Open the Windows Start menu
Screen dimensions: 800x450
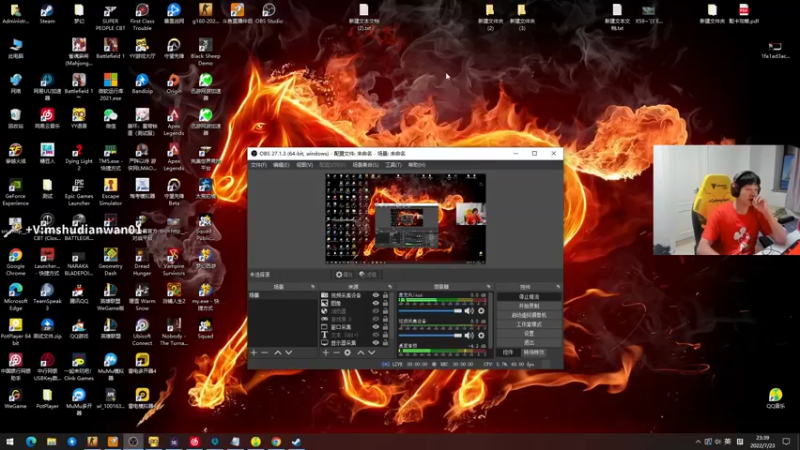pyautogui.click(x=10, y=441)
